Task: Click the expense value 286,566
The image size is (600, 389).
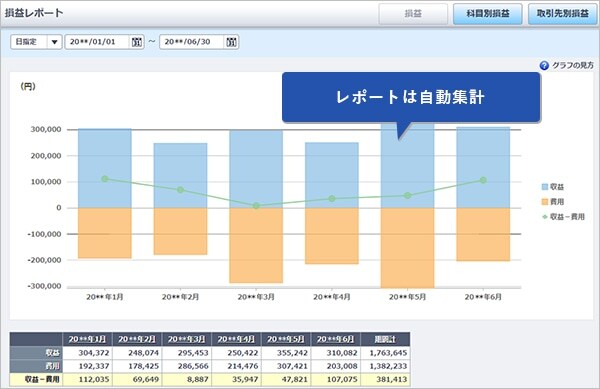Action: point(193,366)
